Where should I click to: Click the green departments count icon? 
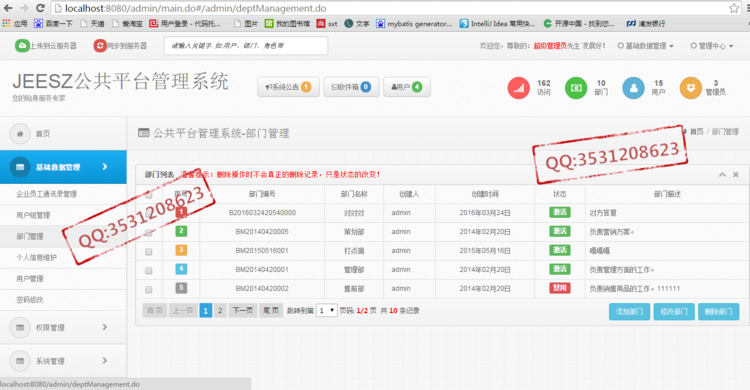click(x=576, y=88)
